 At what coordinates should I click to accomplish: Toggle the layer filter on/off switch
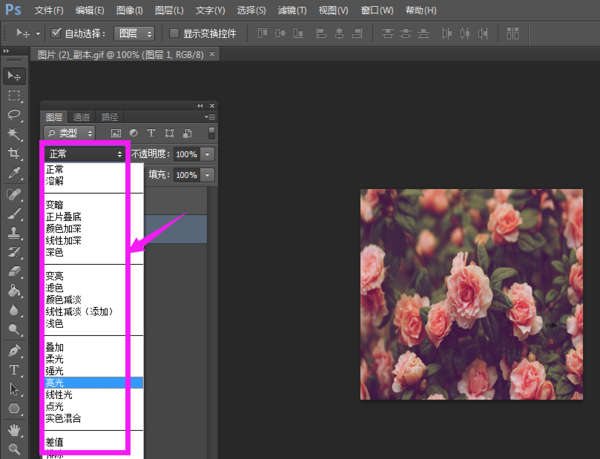click(x=211, y=133)
